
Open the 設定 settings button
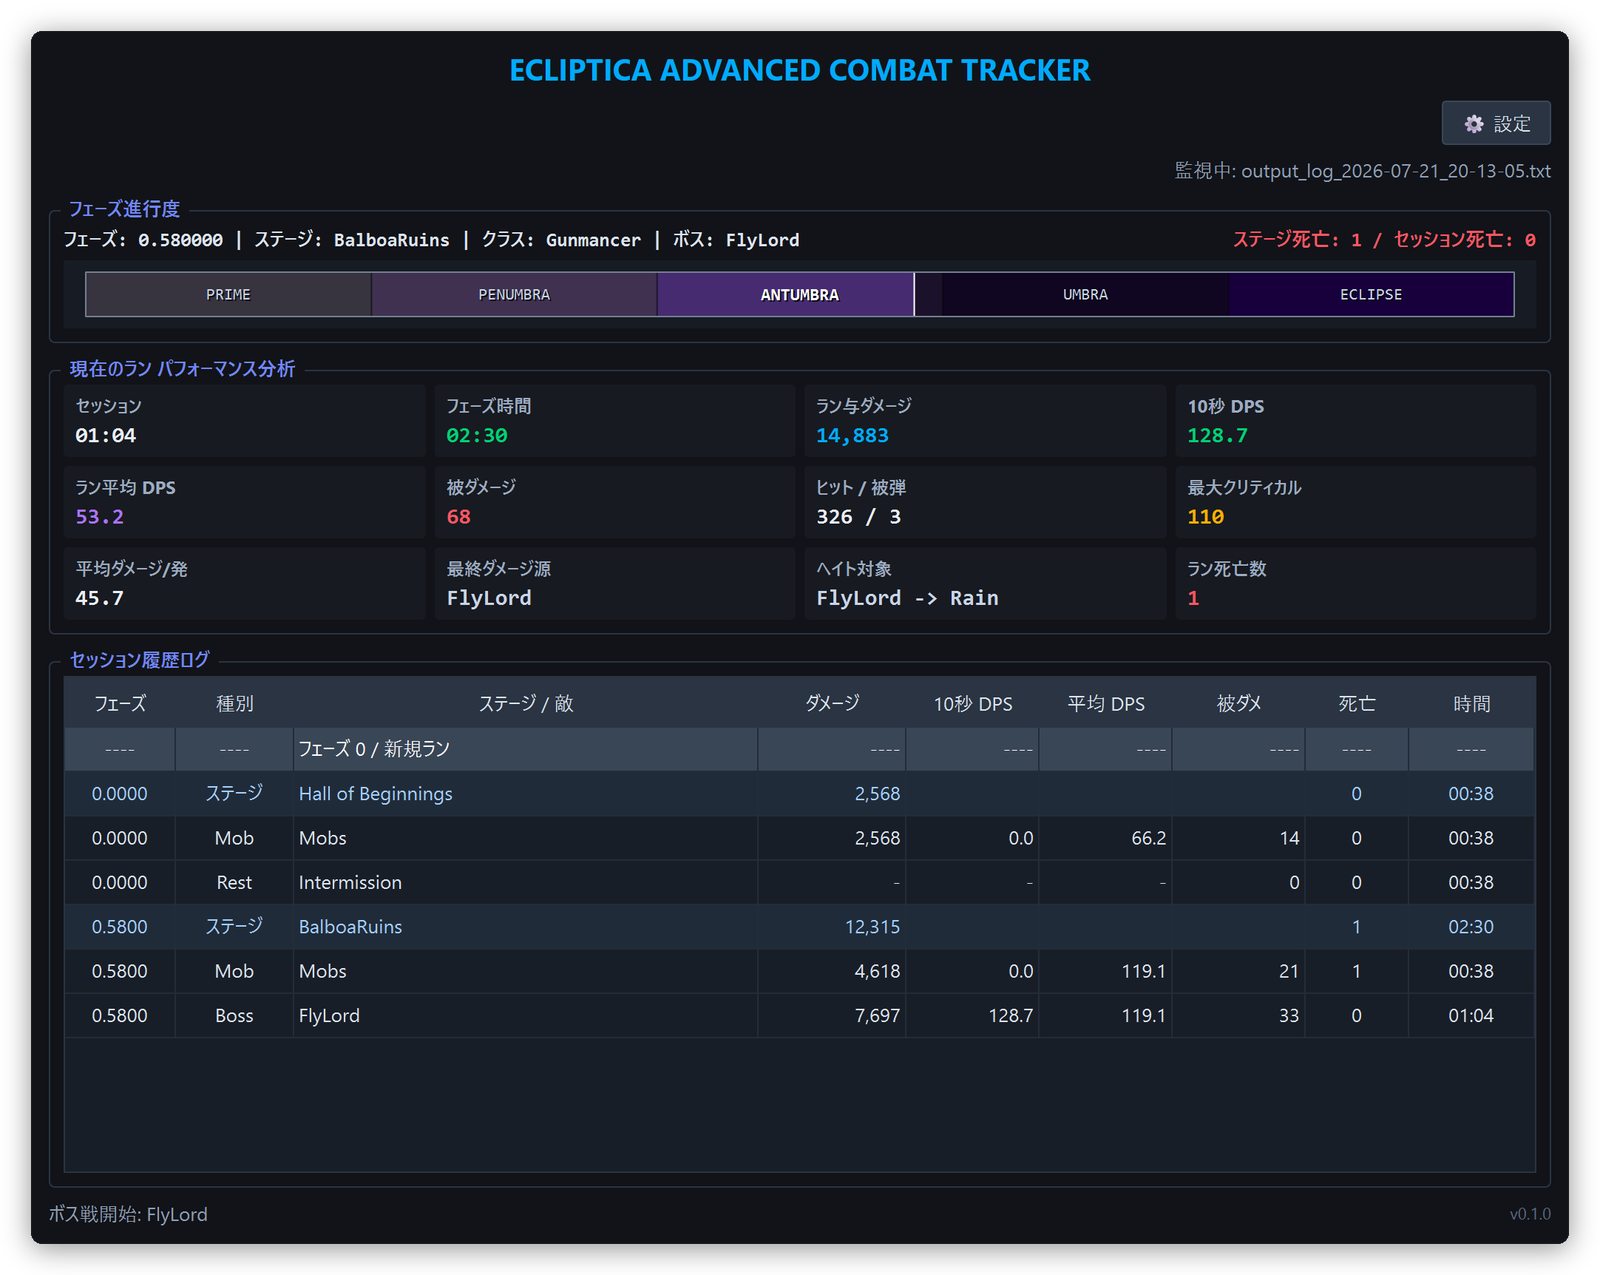click(x=1496, y=123)
